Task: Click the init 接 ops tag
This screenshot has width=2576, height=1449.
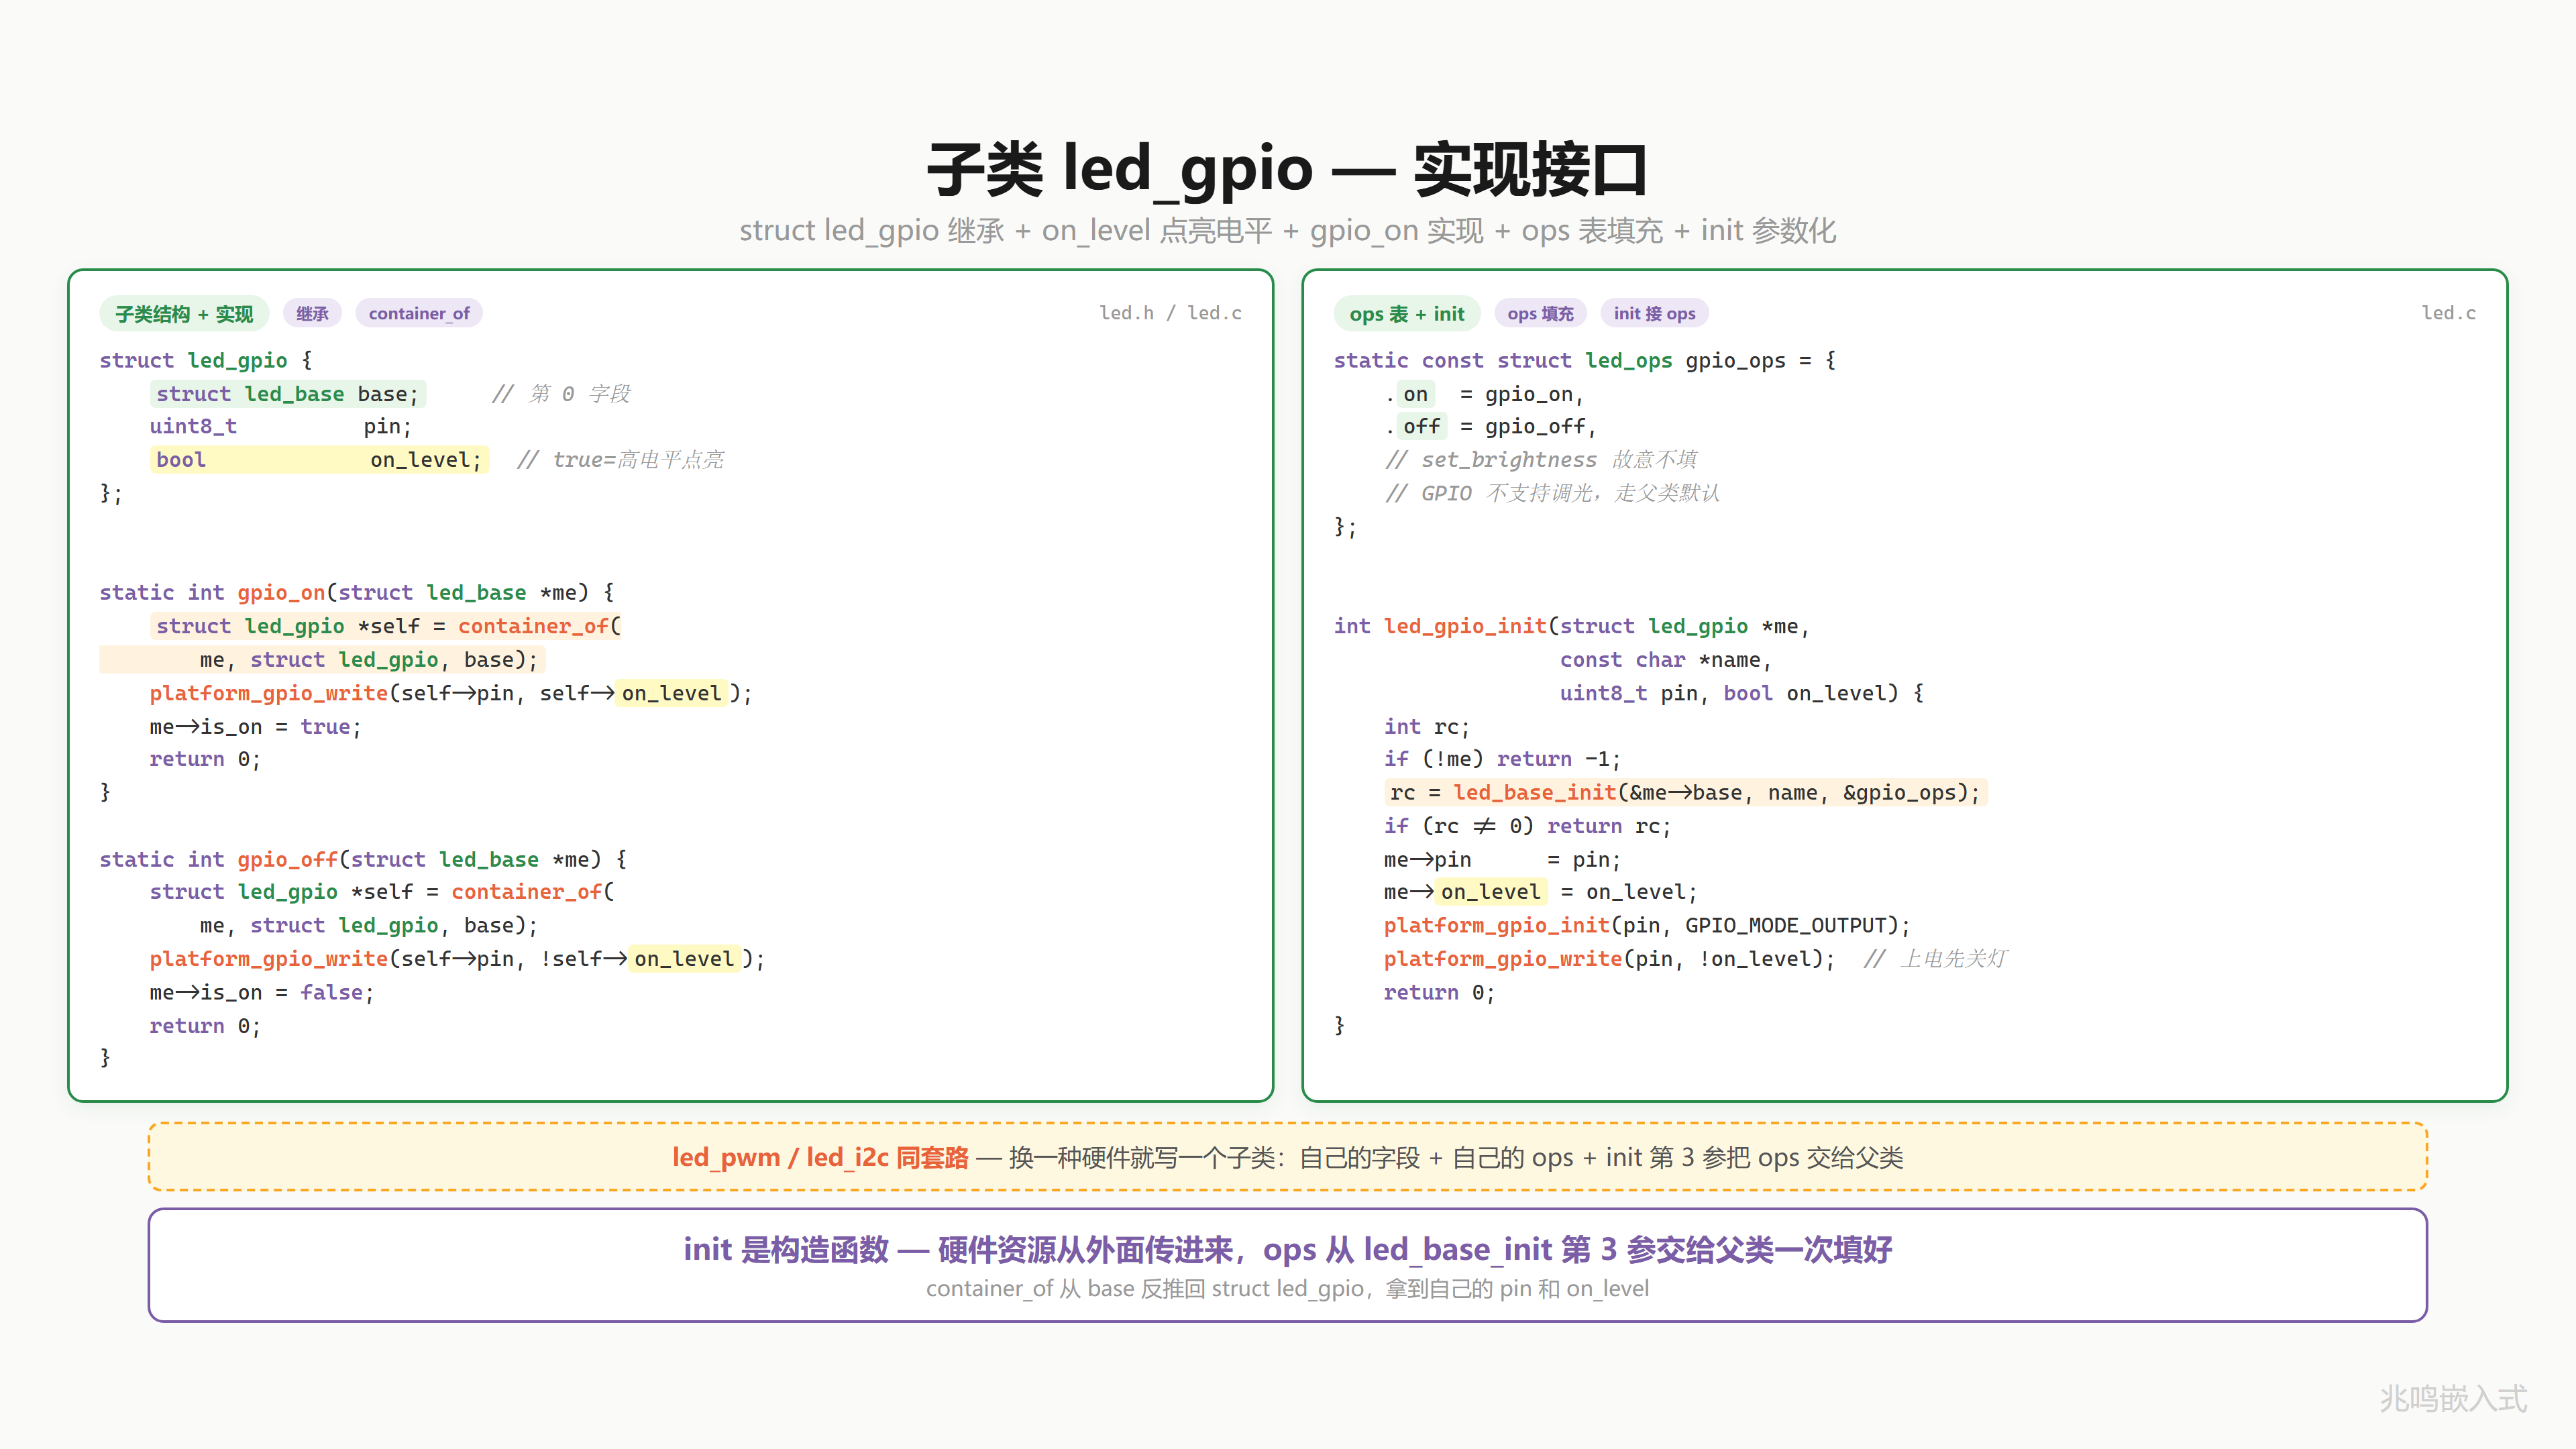Action: pos(1654,314)
